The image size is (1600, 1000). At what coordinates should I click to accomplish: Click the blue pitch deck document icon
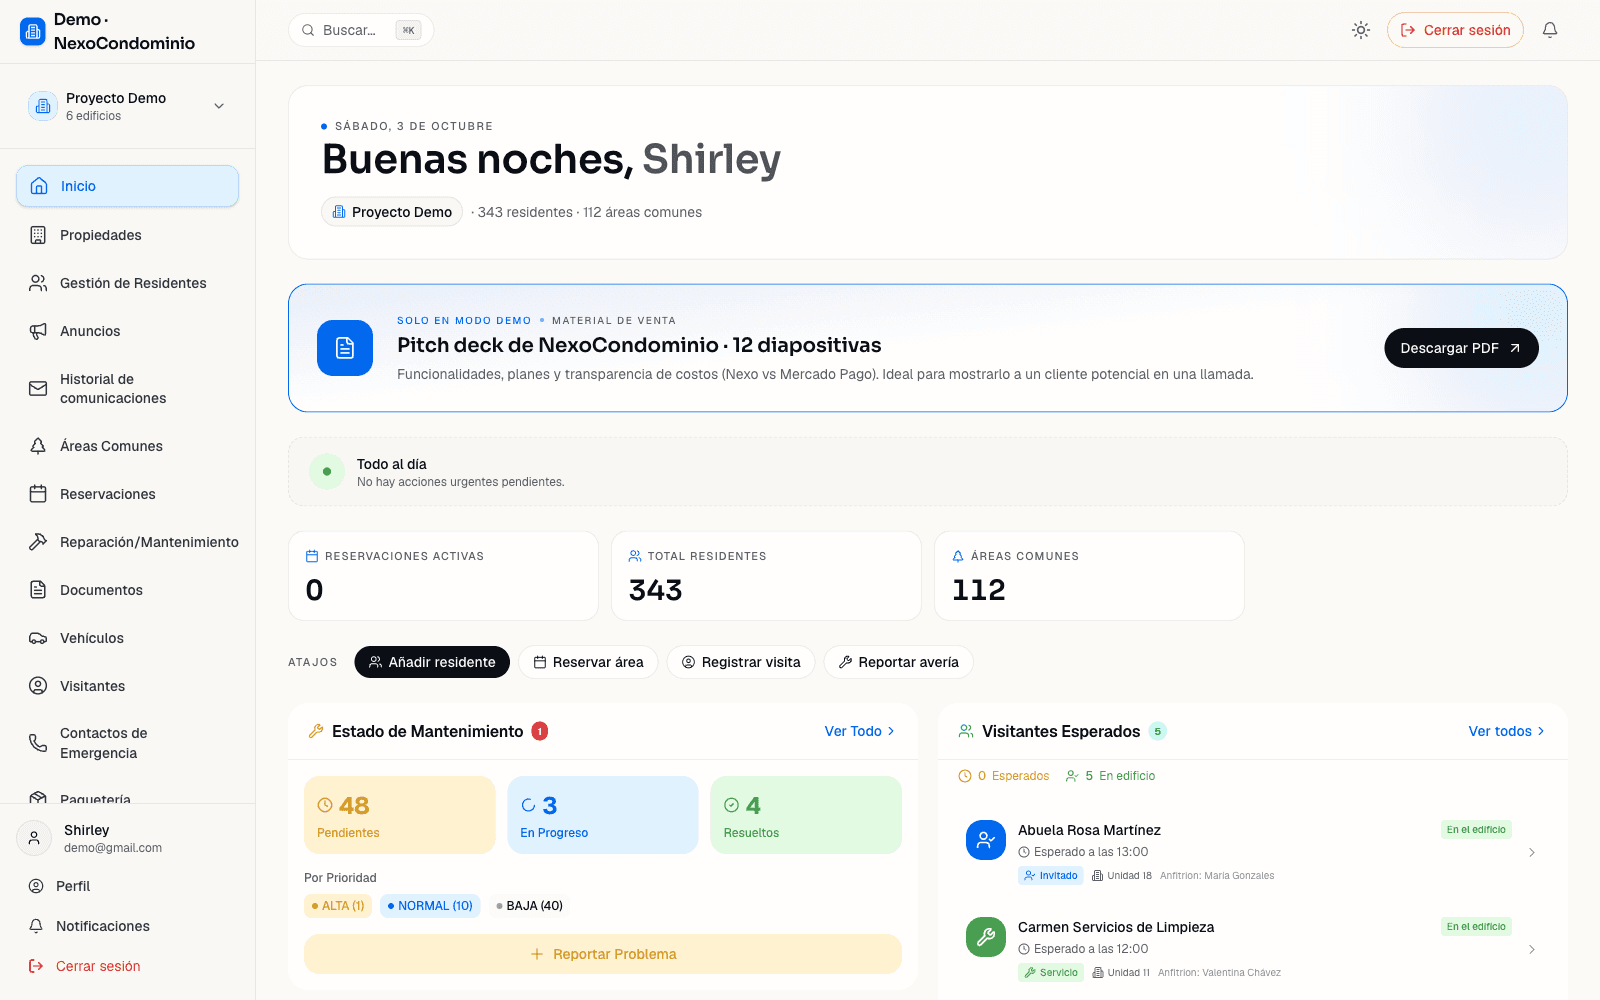click(x=345, y=348)
